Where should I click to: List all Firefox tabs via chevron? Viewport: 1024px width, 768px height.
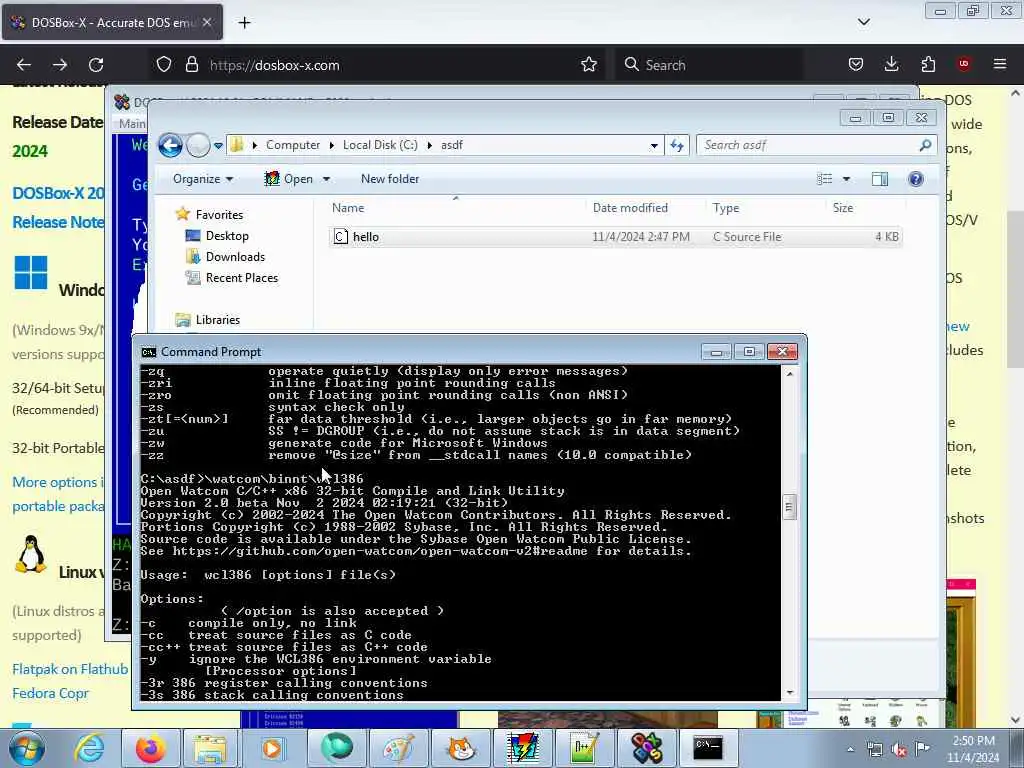(864, 22)
